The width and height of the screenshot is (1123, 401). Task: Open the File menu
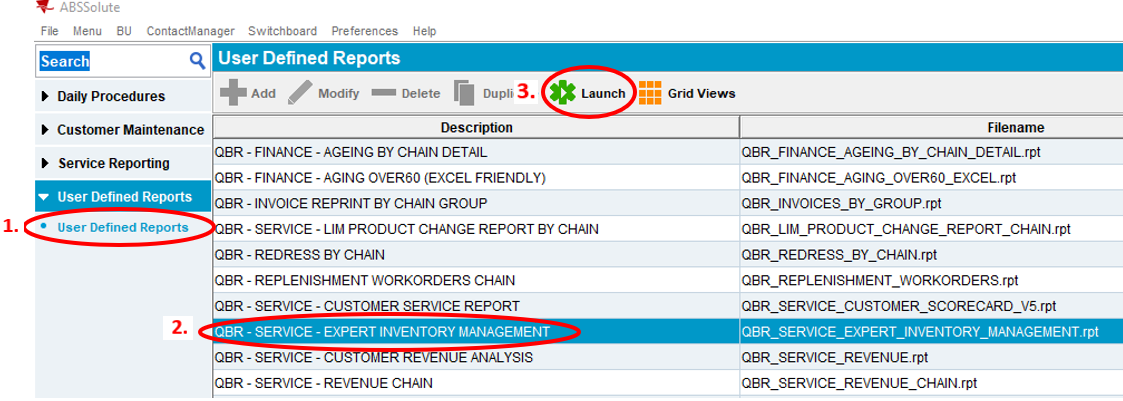point(49,31)
